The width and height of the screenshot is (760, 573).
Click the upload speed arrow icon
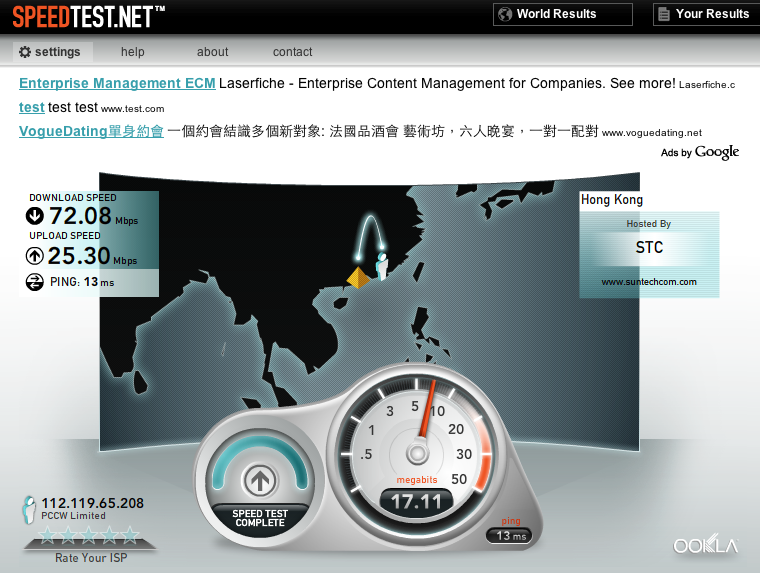pos(34,255)
